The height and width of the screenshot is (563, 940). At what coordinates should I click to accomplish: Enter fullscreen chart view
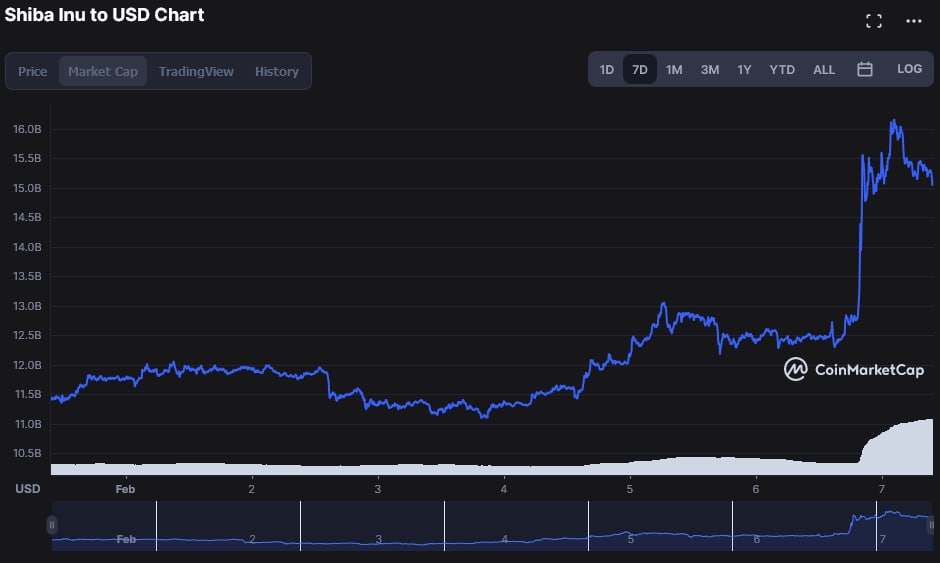[873, 21]
